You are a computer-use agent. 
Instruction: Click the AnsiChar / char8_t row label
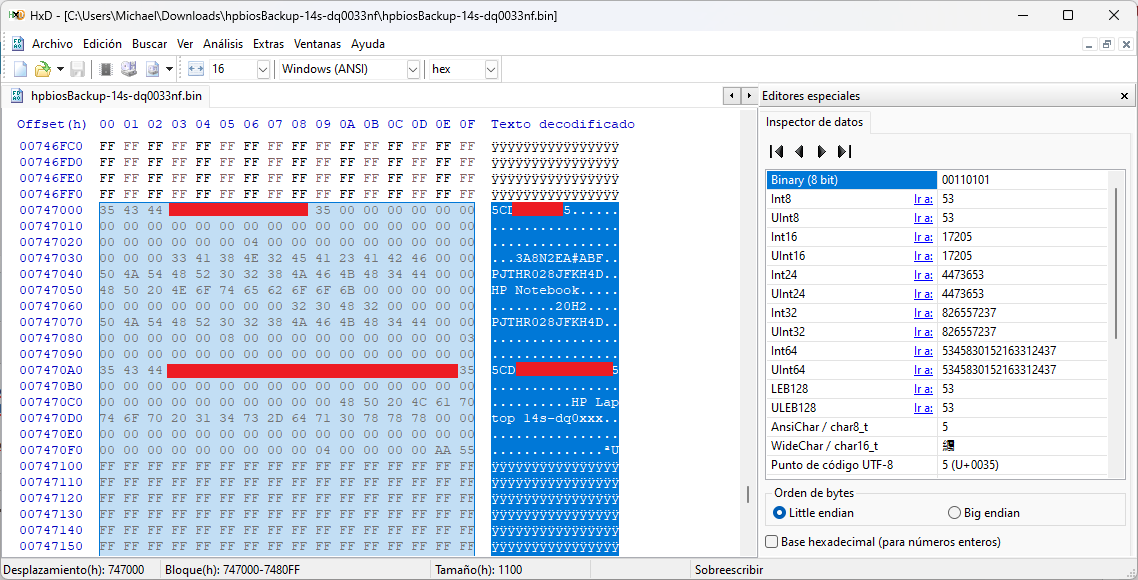click(x=817, y=427)
